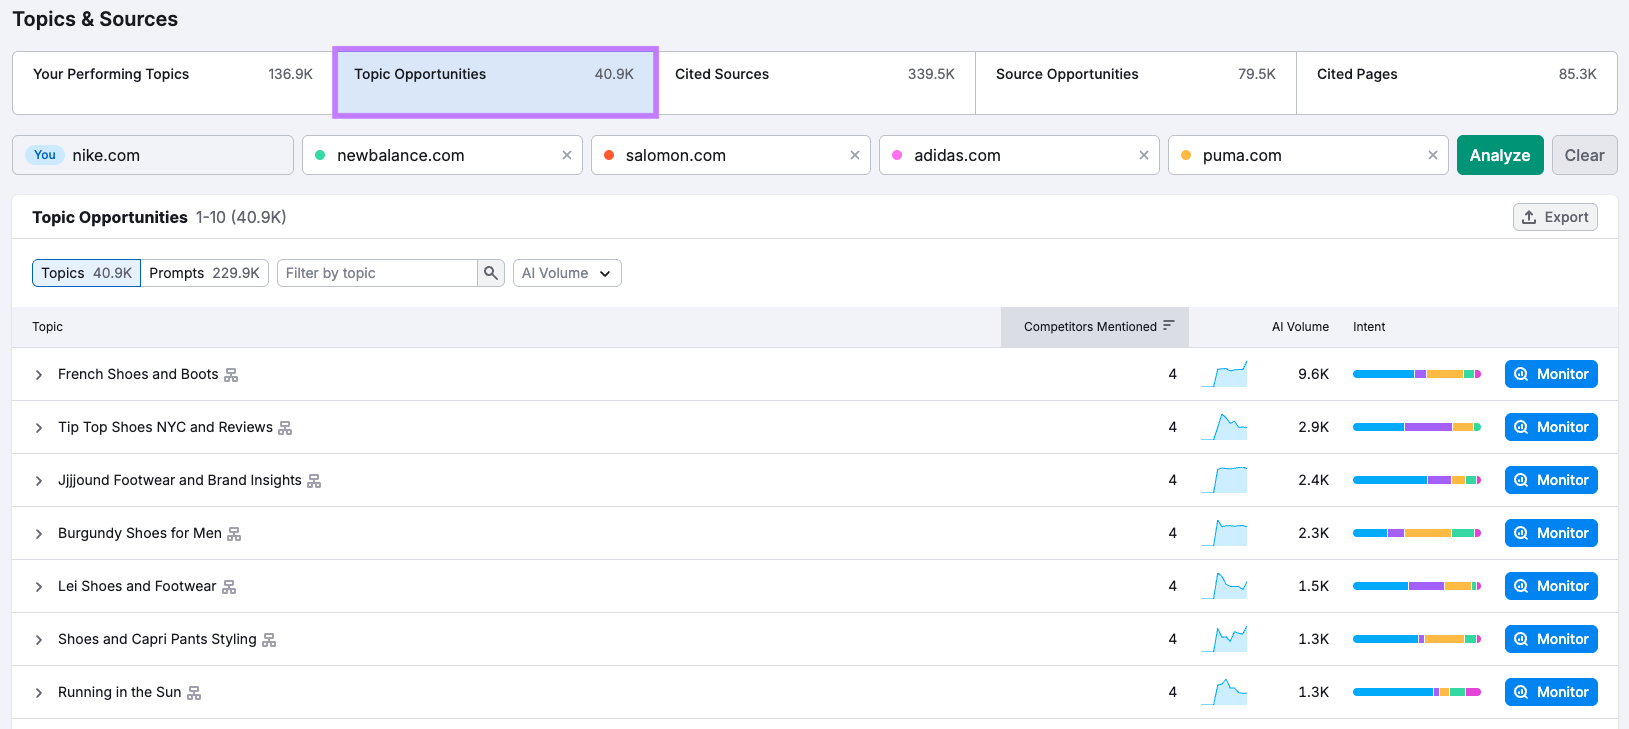Expand the Tip Top Shoes NYC and Reviews row
Viewport: 1629px width, 729px height.
(39, 428)
